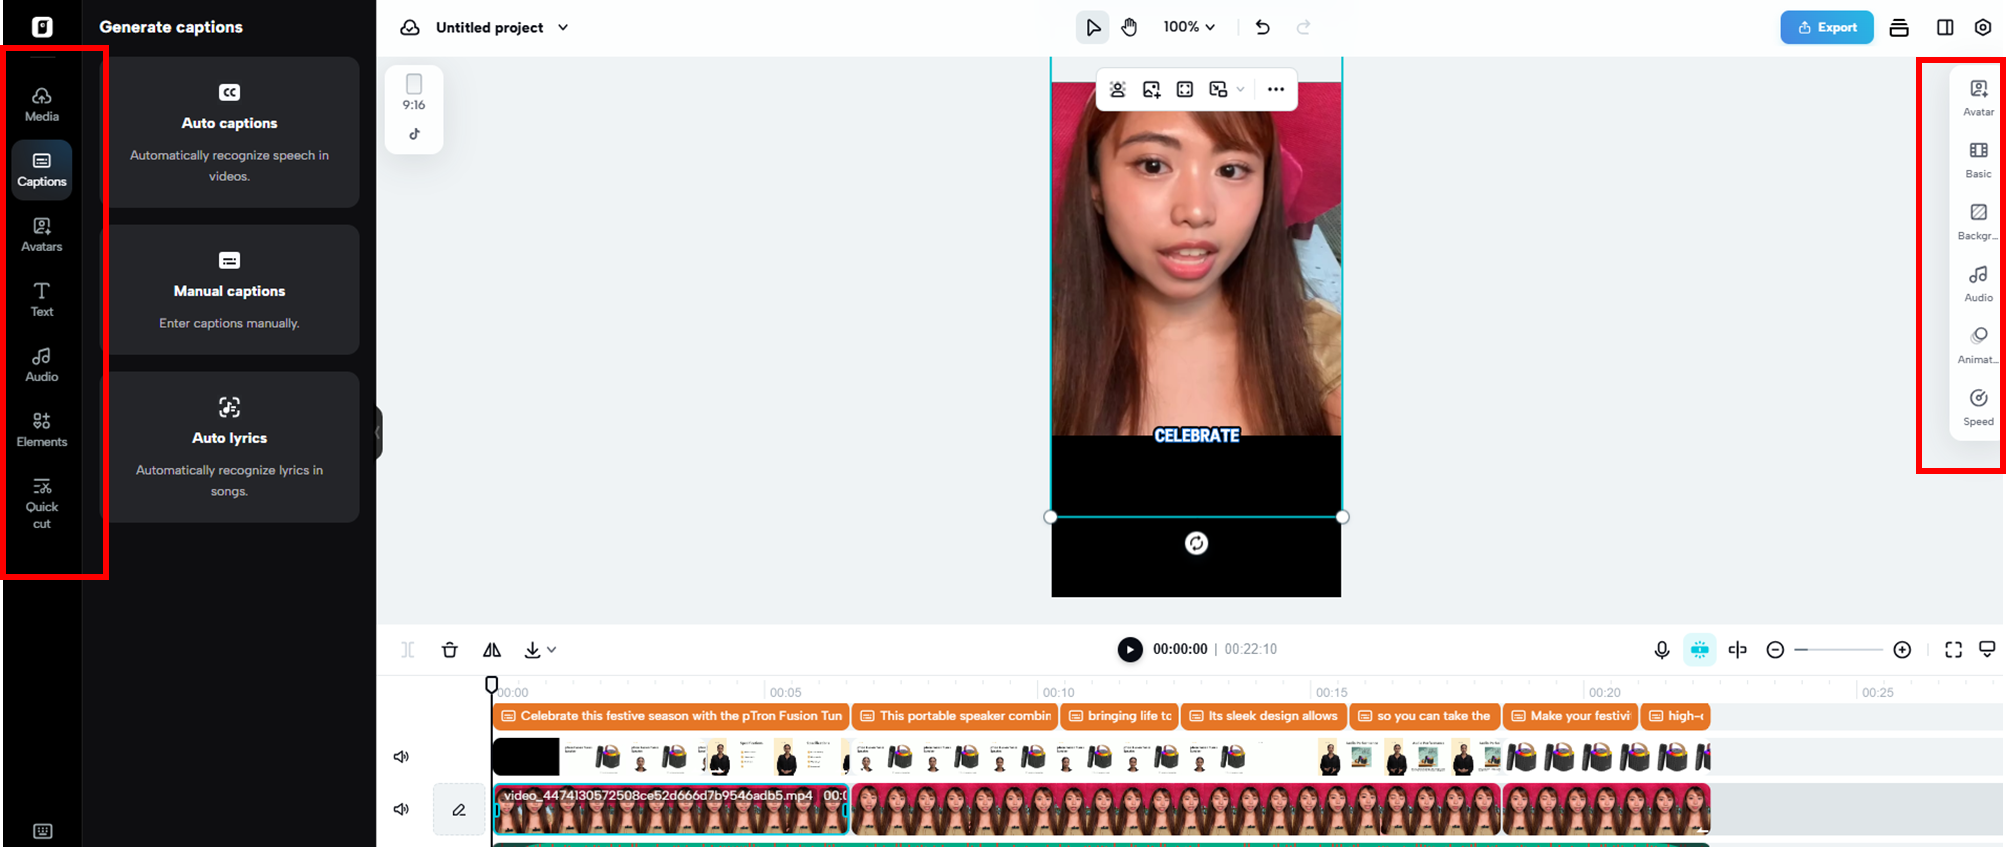Screen dimensions: 2006x847
Task: Select the video_4474130572508 clip in the timeline
Action: (x=671, y=809)
